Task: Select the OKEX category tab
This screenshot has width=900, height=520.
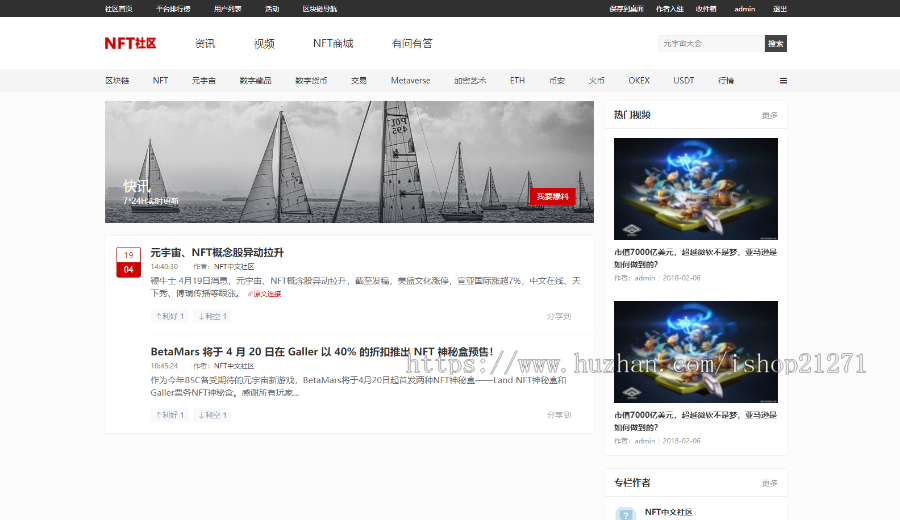Action: tap(639, 80)
